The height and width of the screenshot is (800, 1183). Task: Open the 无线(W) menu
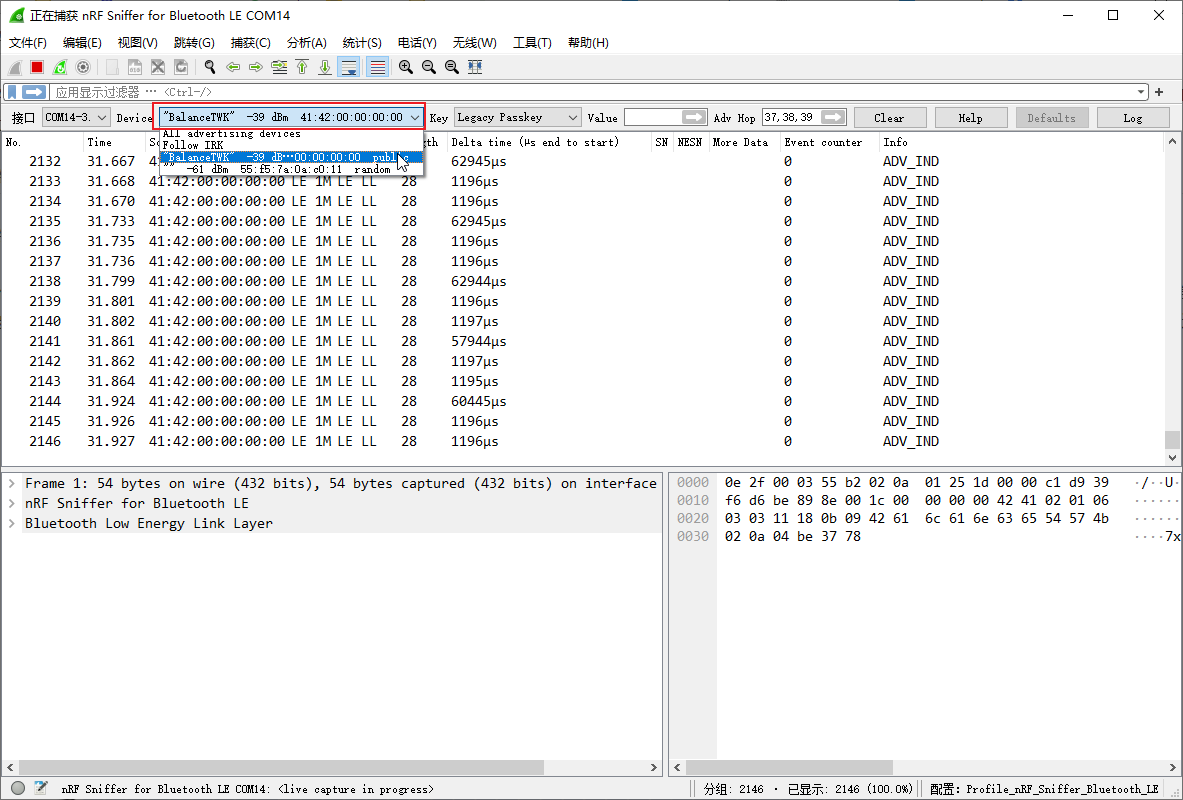tap(474, 42)
